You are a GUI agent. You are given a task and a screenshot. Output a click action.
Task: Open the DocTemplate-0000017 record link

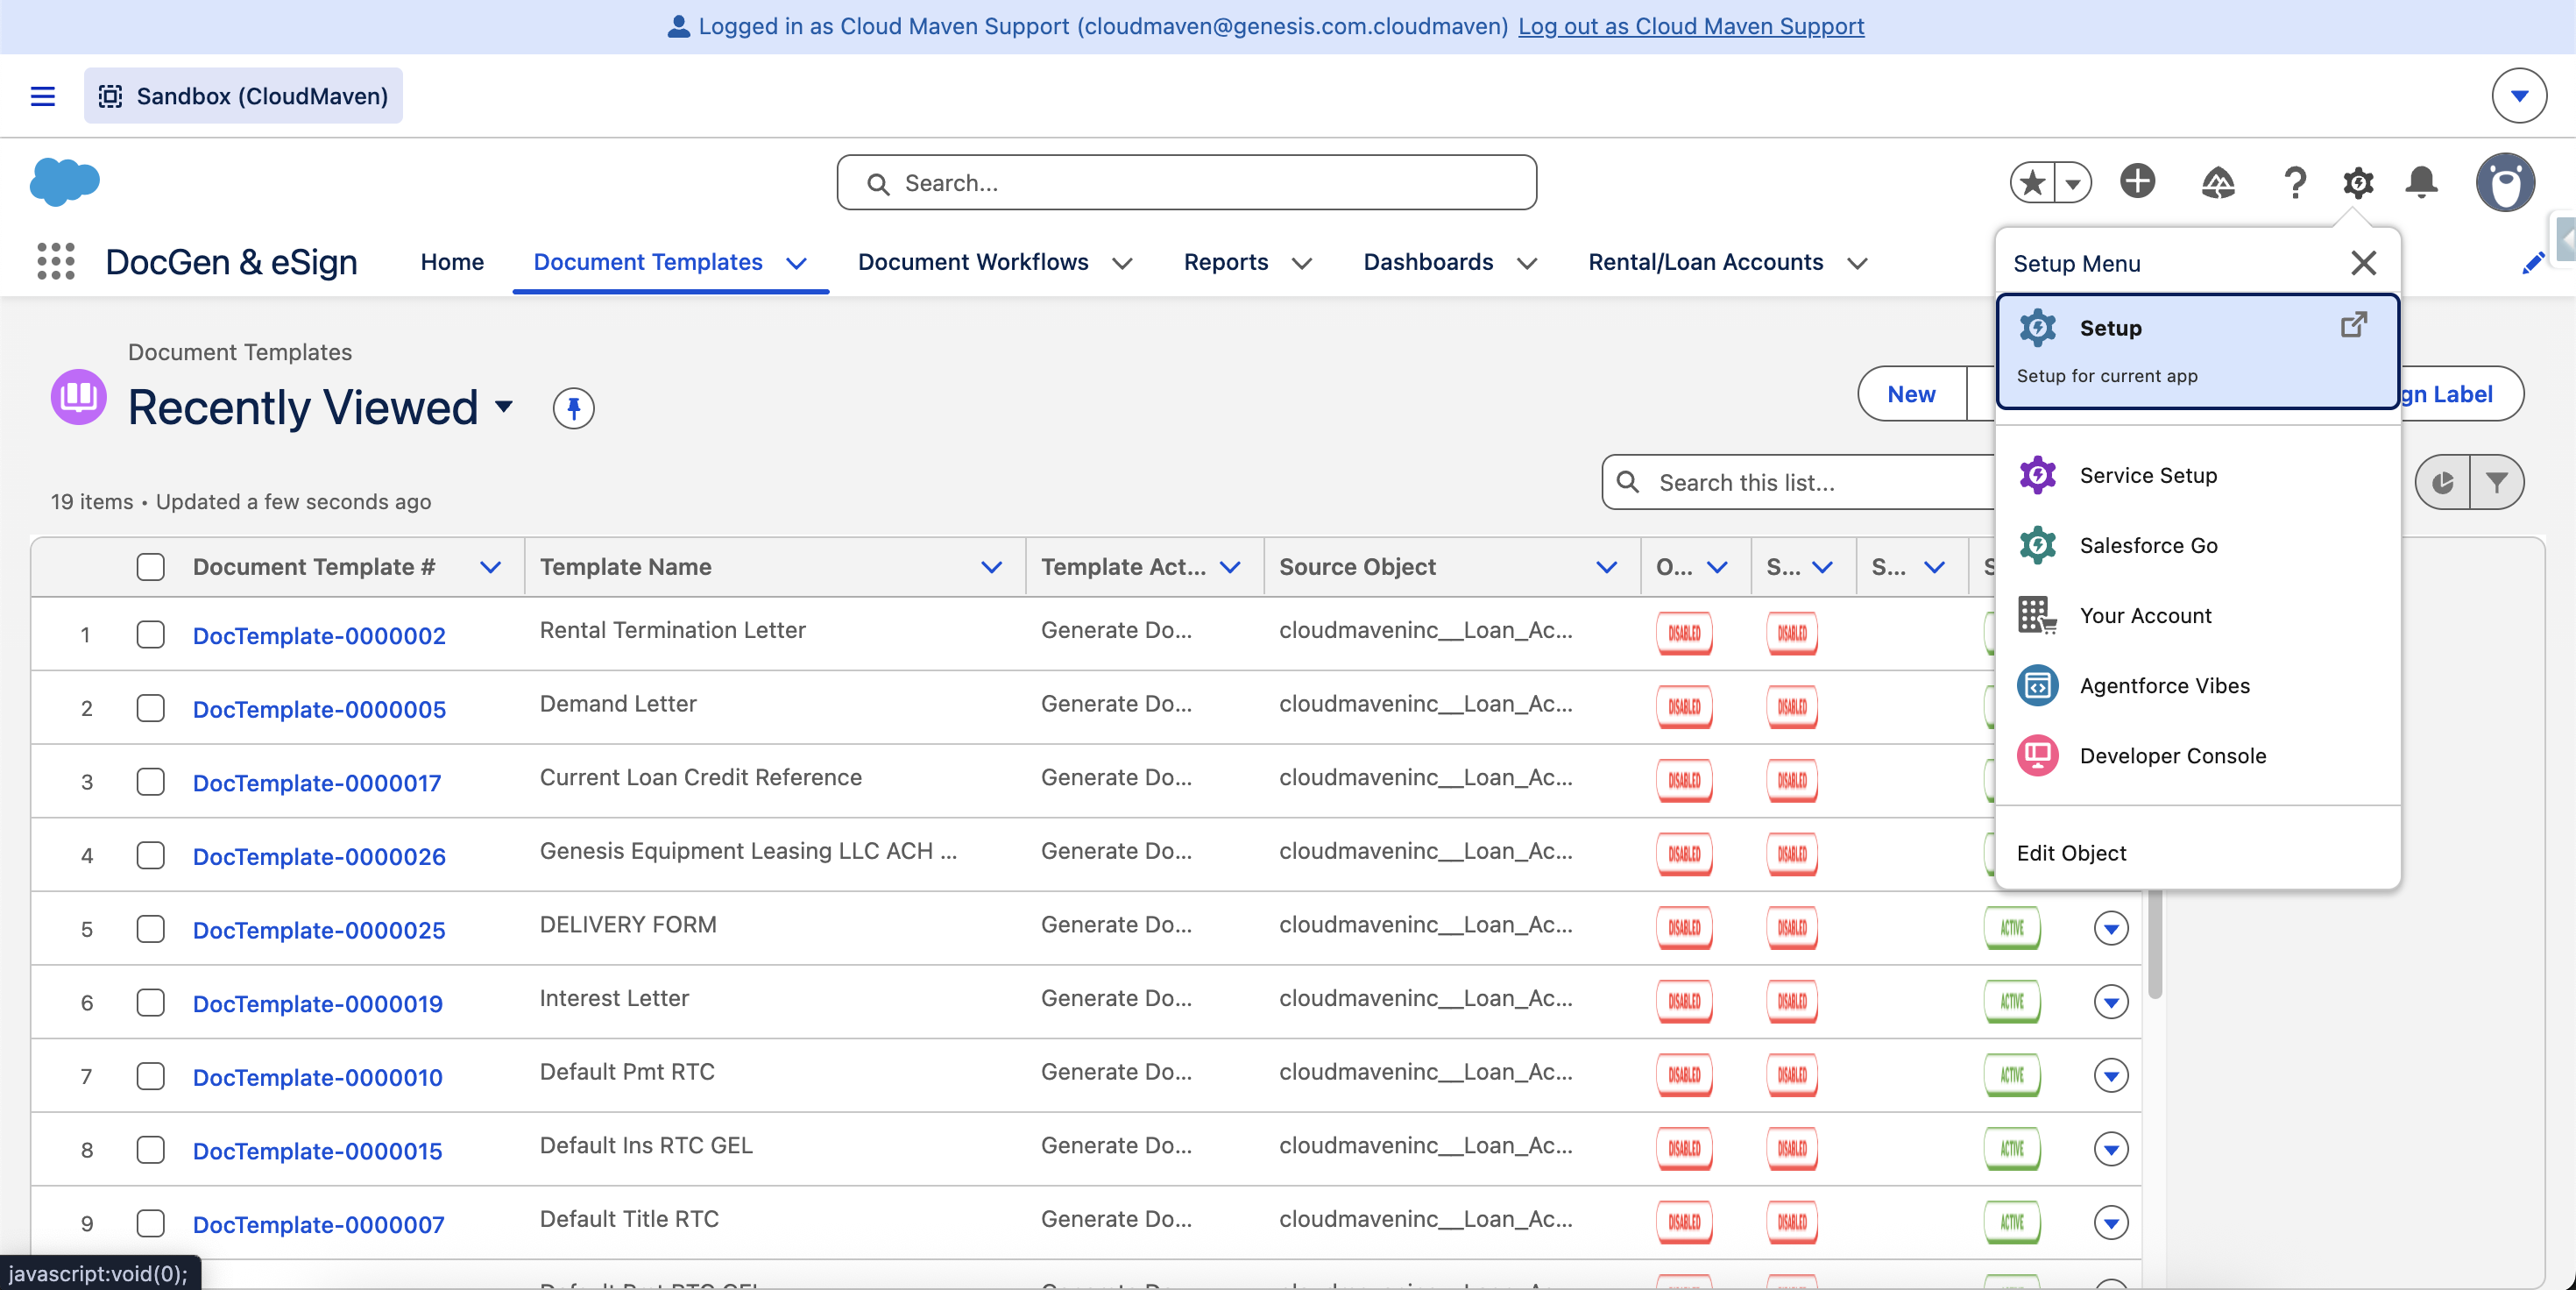tap(317, 783)
